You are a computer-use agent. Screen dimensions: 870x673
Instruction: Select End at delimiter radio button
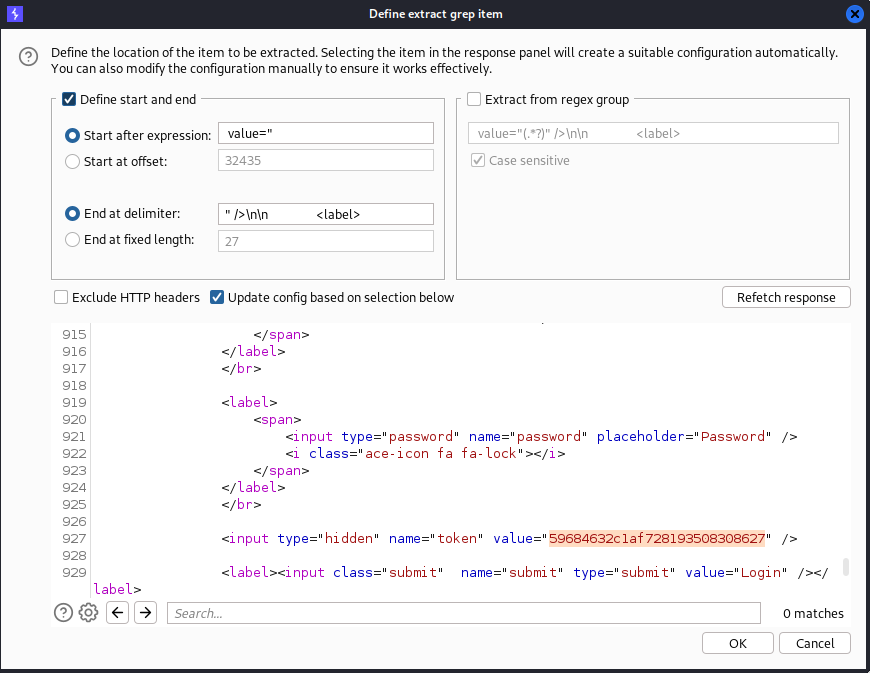click(72, 214)
